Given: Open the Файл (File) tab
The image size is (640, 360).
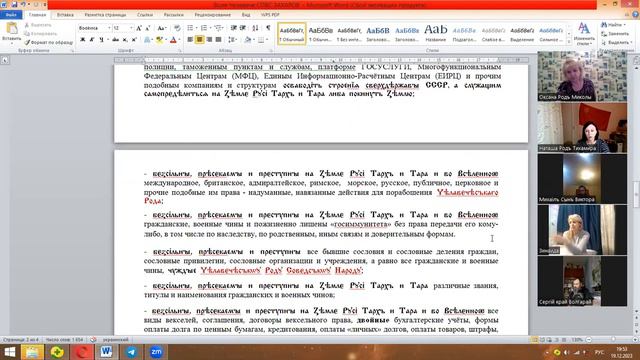Looking at the screenshot, I should click(x=11, y=15).
